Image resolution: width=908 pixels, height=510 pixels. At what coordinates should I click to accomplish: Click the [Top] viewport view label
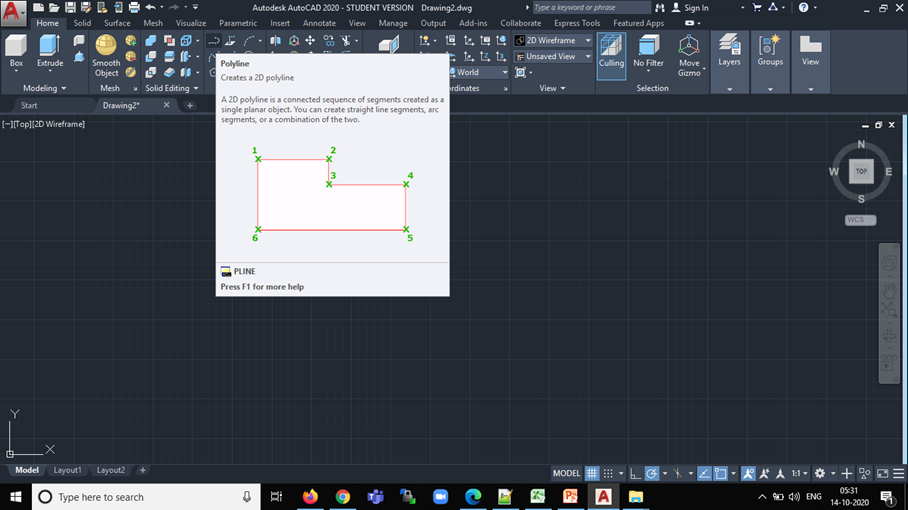tap(23, 124)
